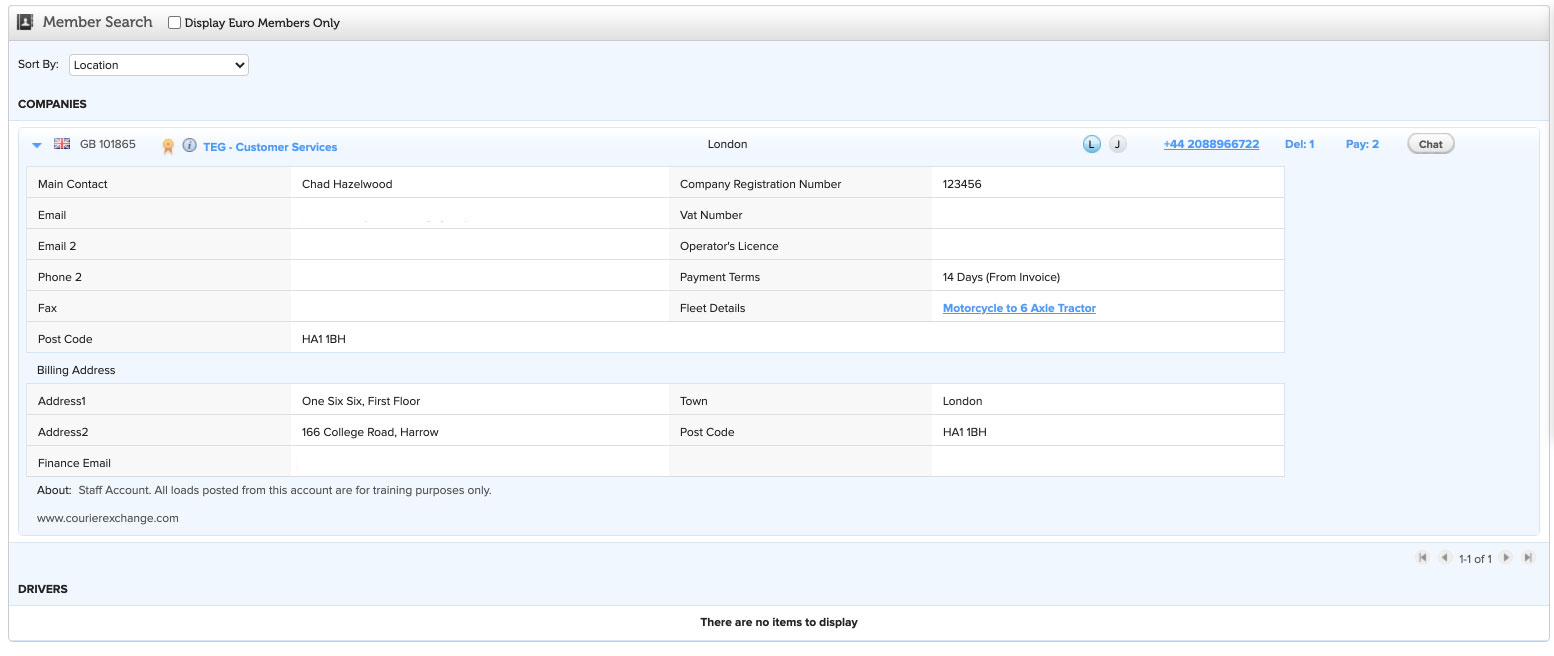Image resolution: width=1554 pixels, height=656 pixels.
Task: Click the info icon beside TEG
Action: click(x=189, y=146)
